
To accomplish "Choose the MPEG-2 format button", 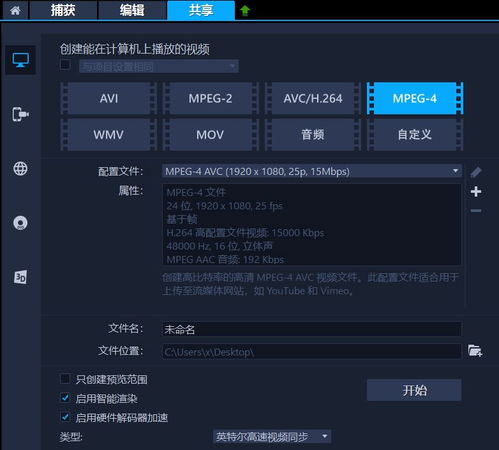I will [x=210, y=98].
